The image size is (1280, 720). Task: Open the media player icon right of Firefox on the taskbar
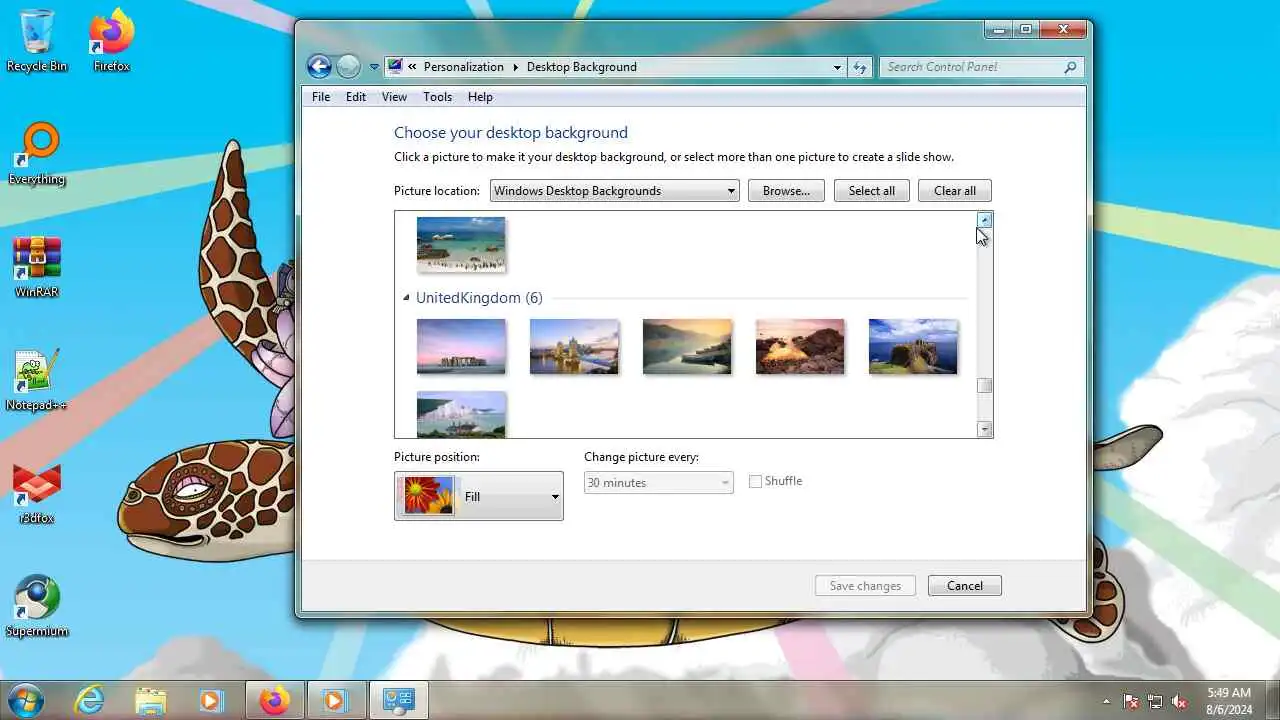[x=334, y=700]
